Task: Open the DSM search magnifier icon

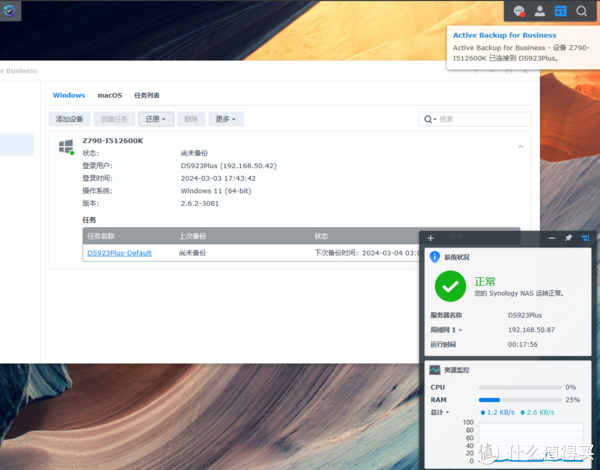Action: (x=582, y=11)
